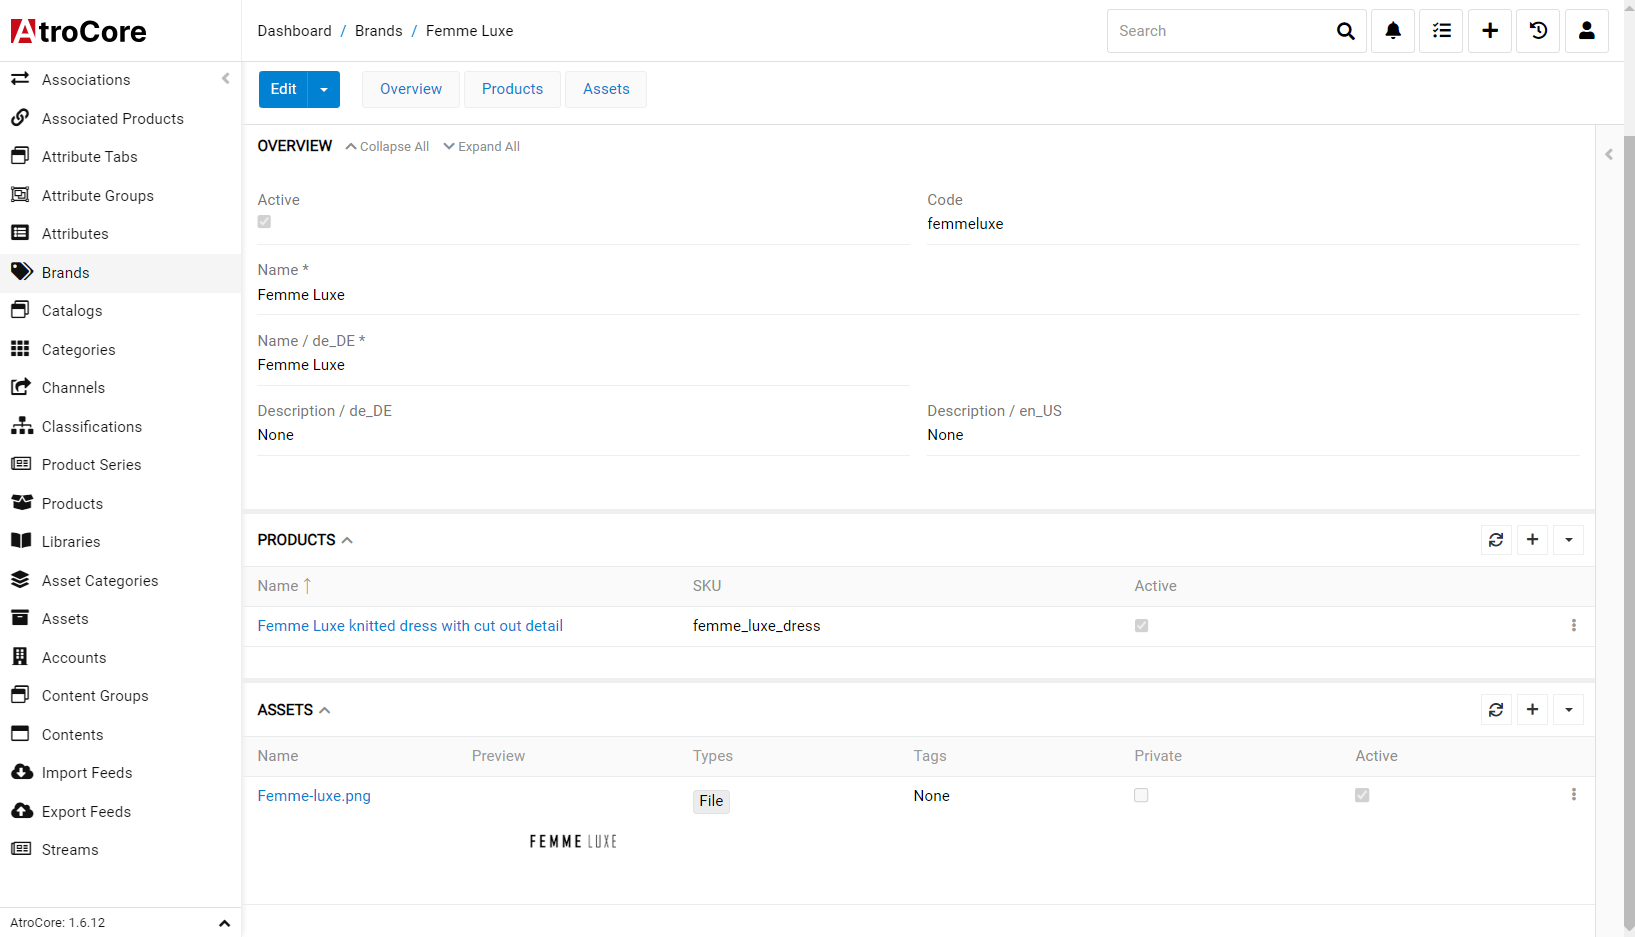Click Collapse All in Overview
The width and height of the screenshot is (1635, 937).
[x=387, y=147]
